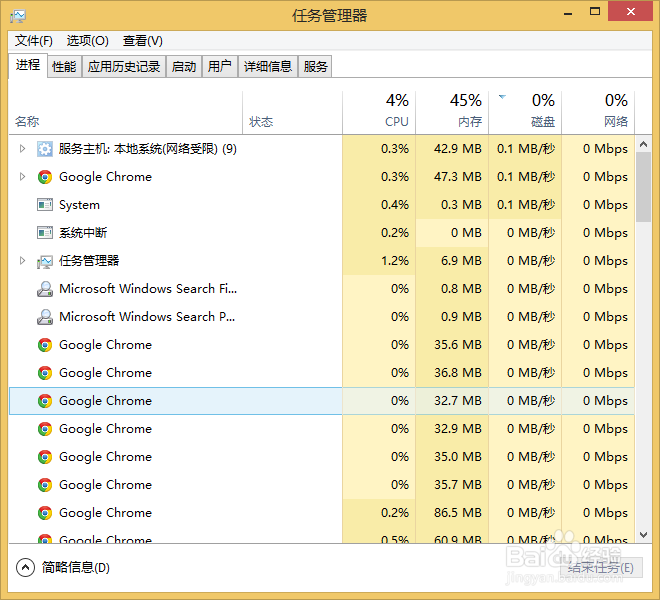Click the scrollbar up arrow

click(643, 144)
